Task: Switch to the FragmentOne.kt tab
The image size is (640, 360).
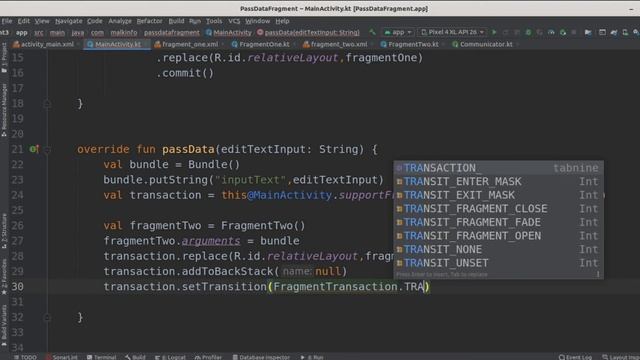Action: click(261, 44)
